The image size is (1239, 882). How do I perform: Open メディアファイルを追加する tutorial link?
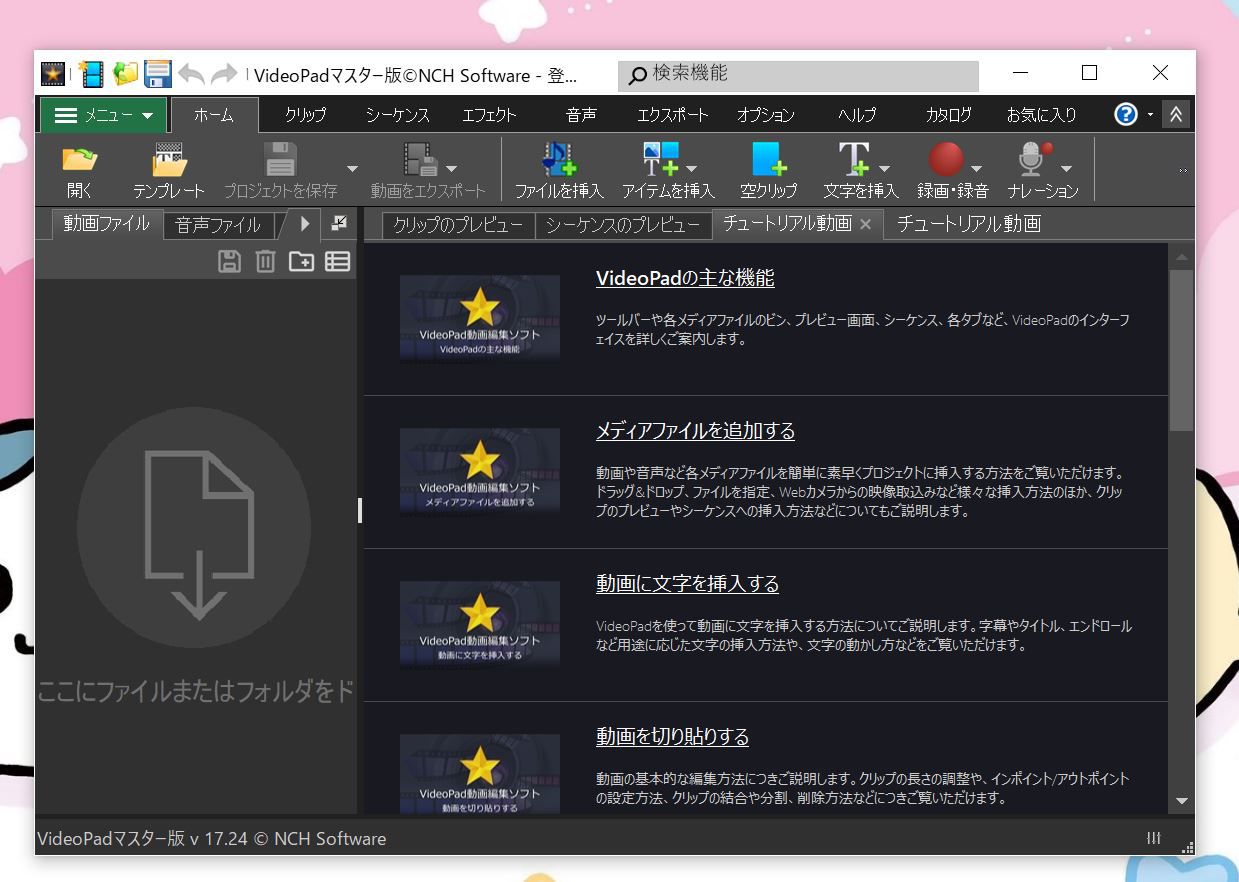pyautogui.click(x=695, y=431)
